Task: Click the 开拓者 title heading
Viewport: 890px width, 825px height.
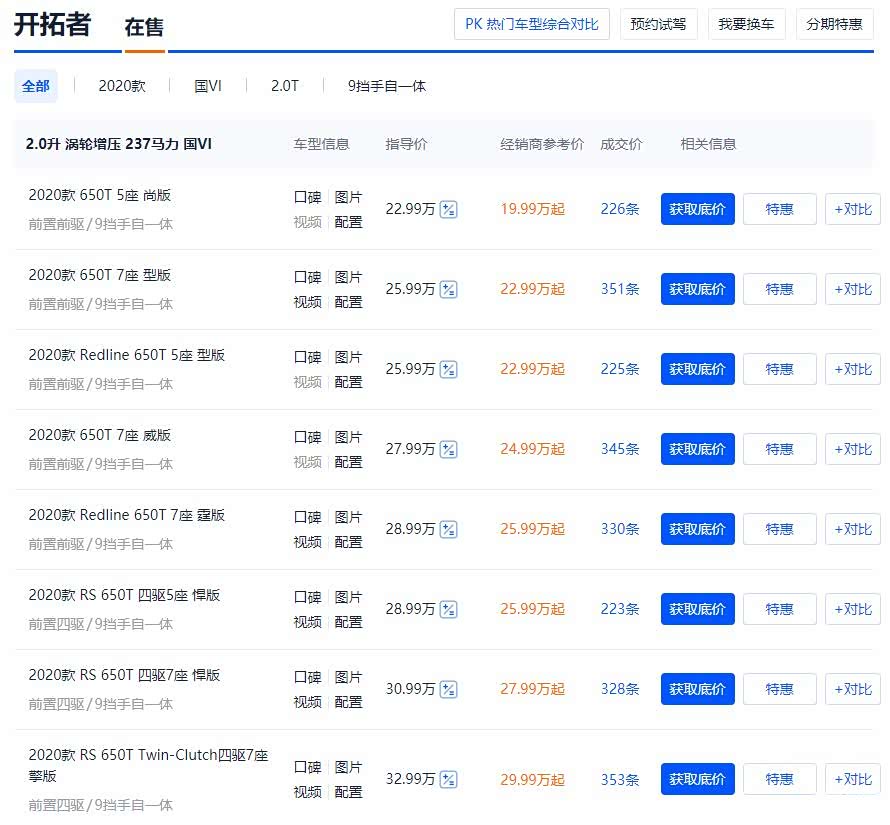Action: [x=52, y=24]
